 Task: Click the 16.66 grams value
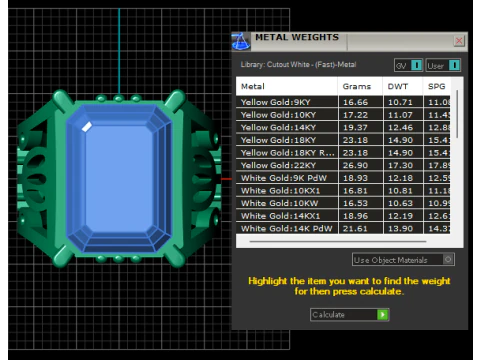(x=355, y=102)
